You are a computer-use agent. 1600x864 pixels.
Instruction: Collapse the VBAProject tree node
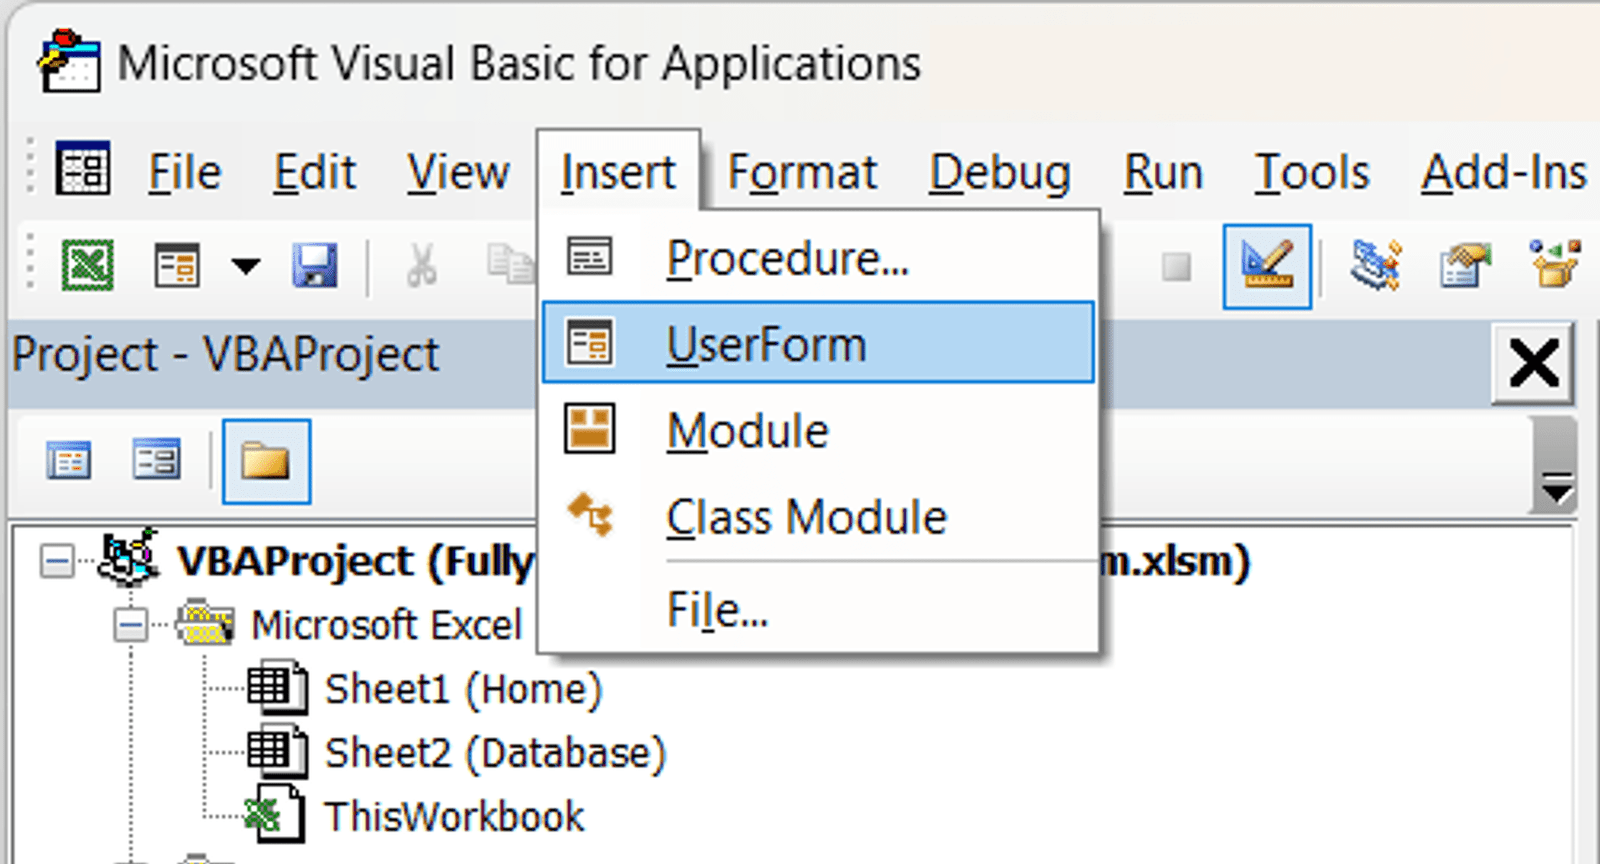coord(57,561)
